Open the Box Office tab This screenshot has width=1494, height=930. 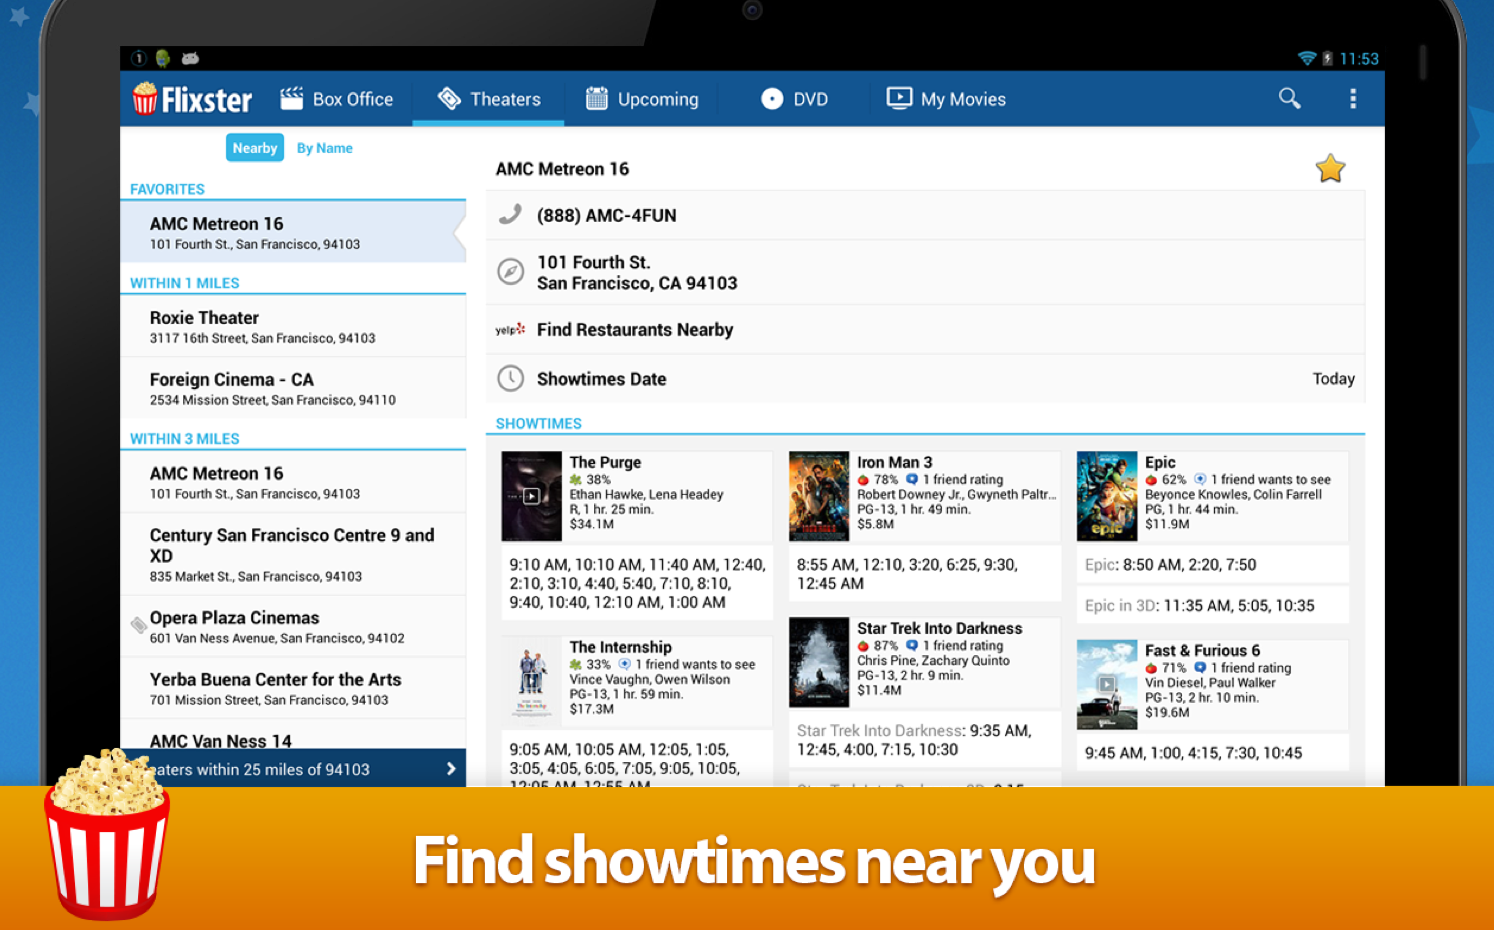pyautogui.click(x=336, y=99)
